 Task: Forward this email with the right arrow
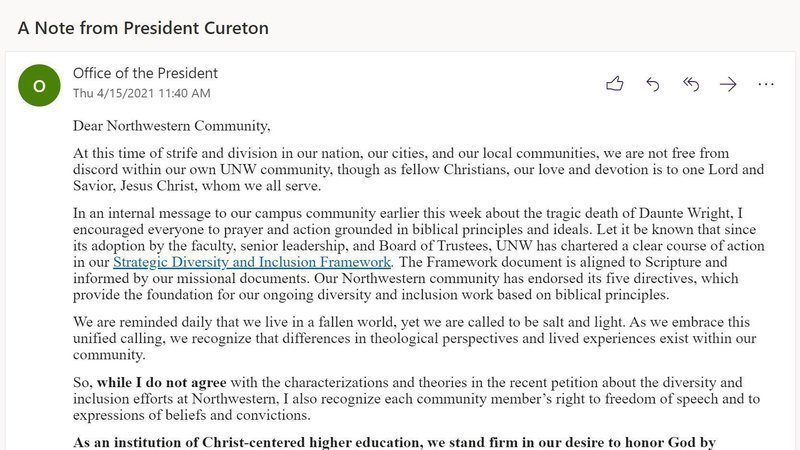(x=728, y=84)
